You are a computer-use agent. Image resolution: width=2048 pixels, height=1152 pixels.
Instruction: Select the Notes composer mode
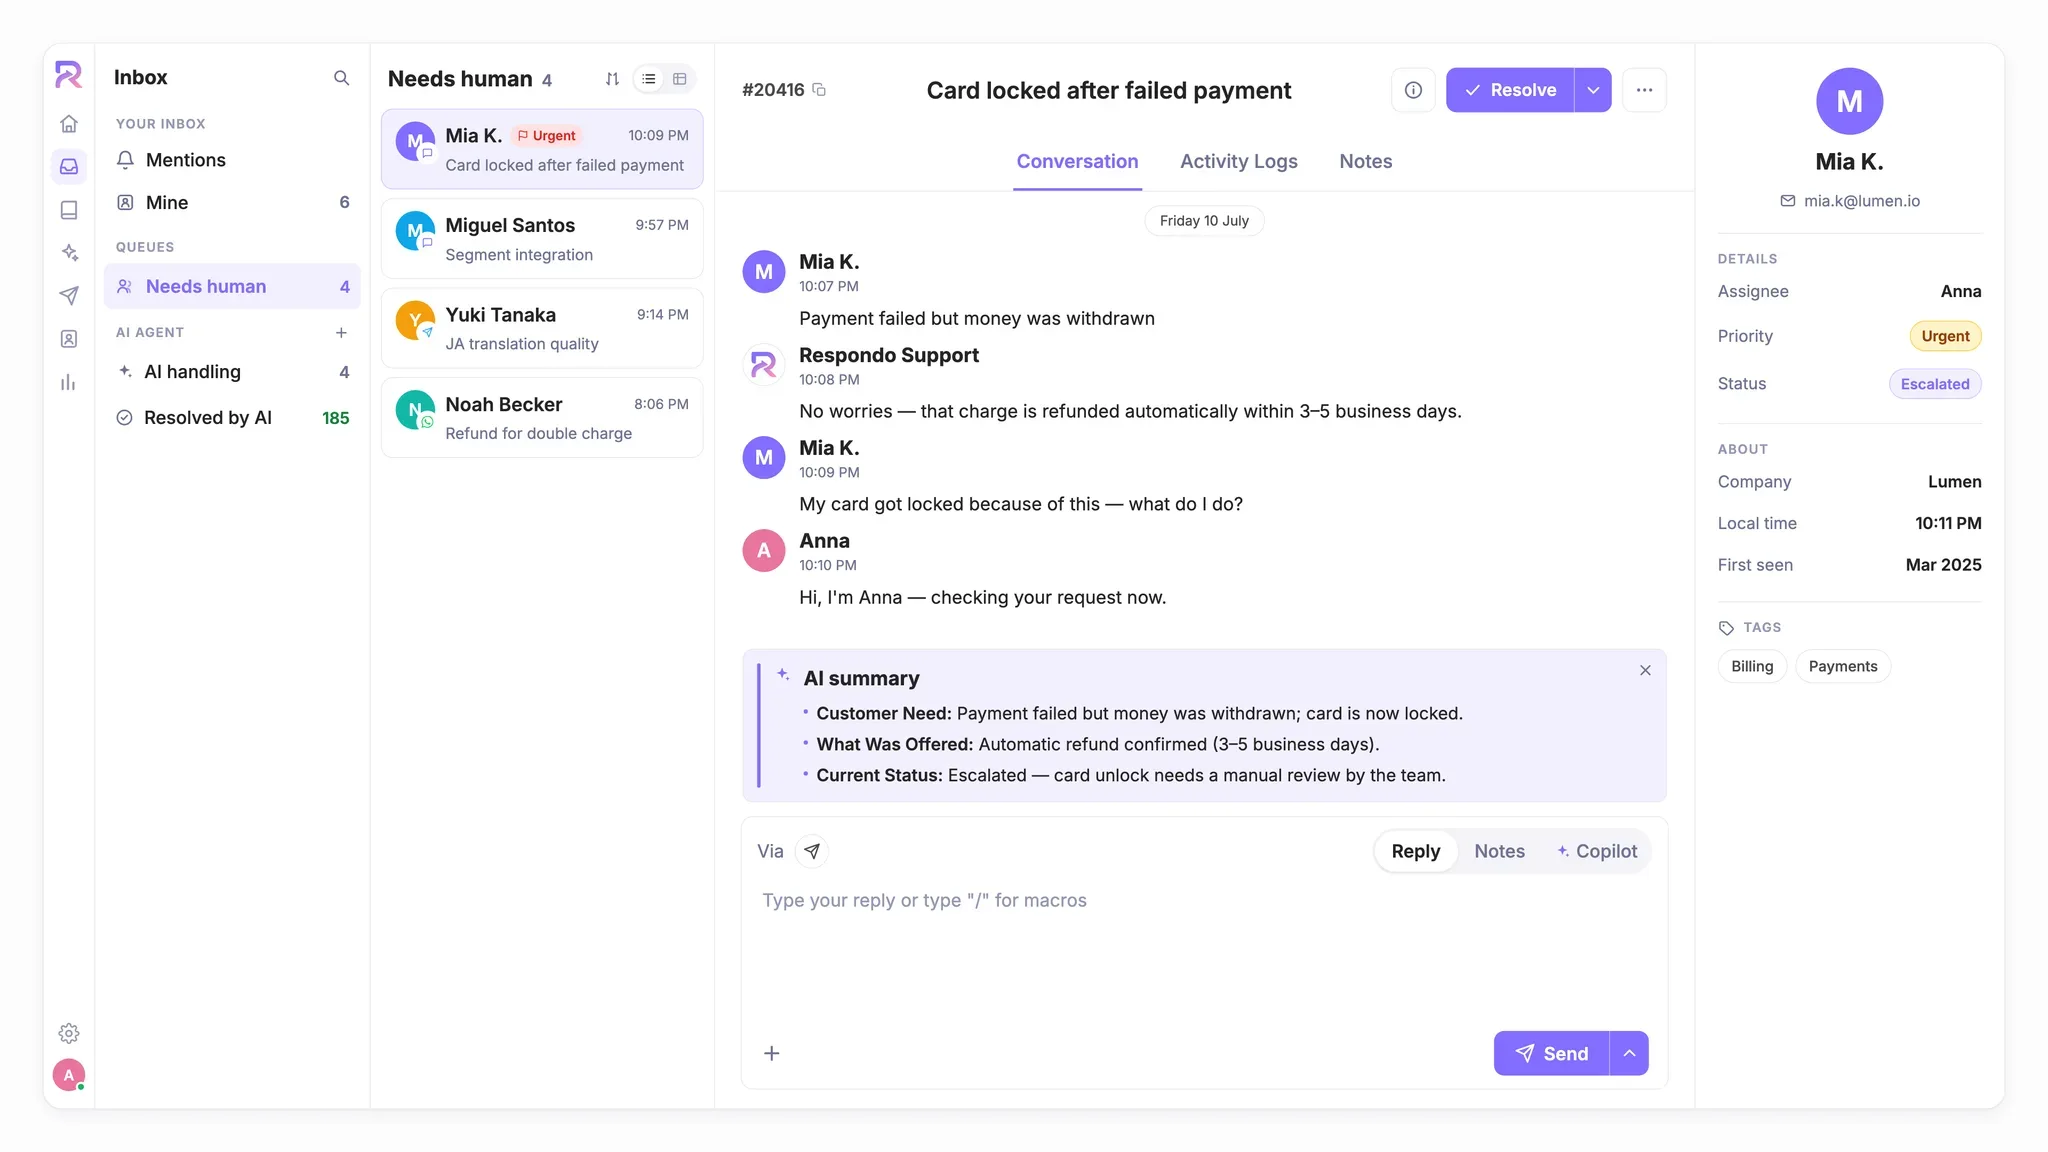1499,851
